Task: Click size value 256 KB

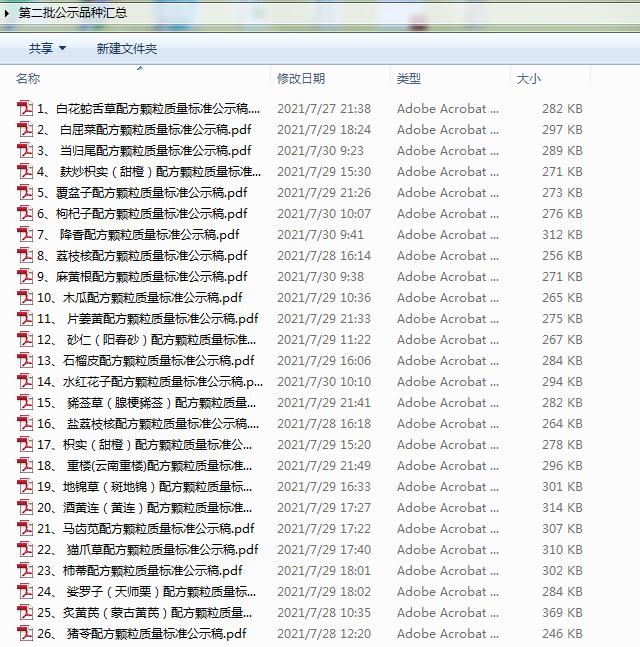Action: tap(562, 256)
